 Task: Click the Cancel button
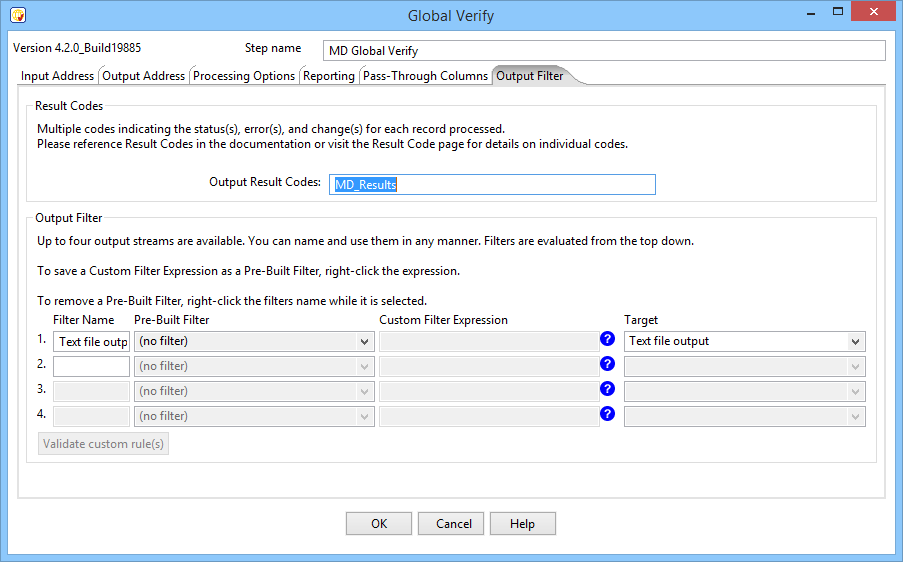point(453,524)
